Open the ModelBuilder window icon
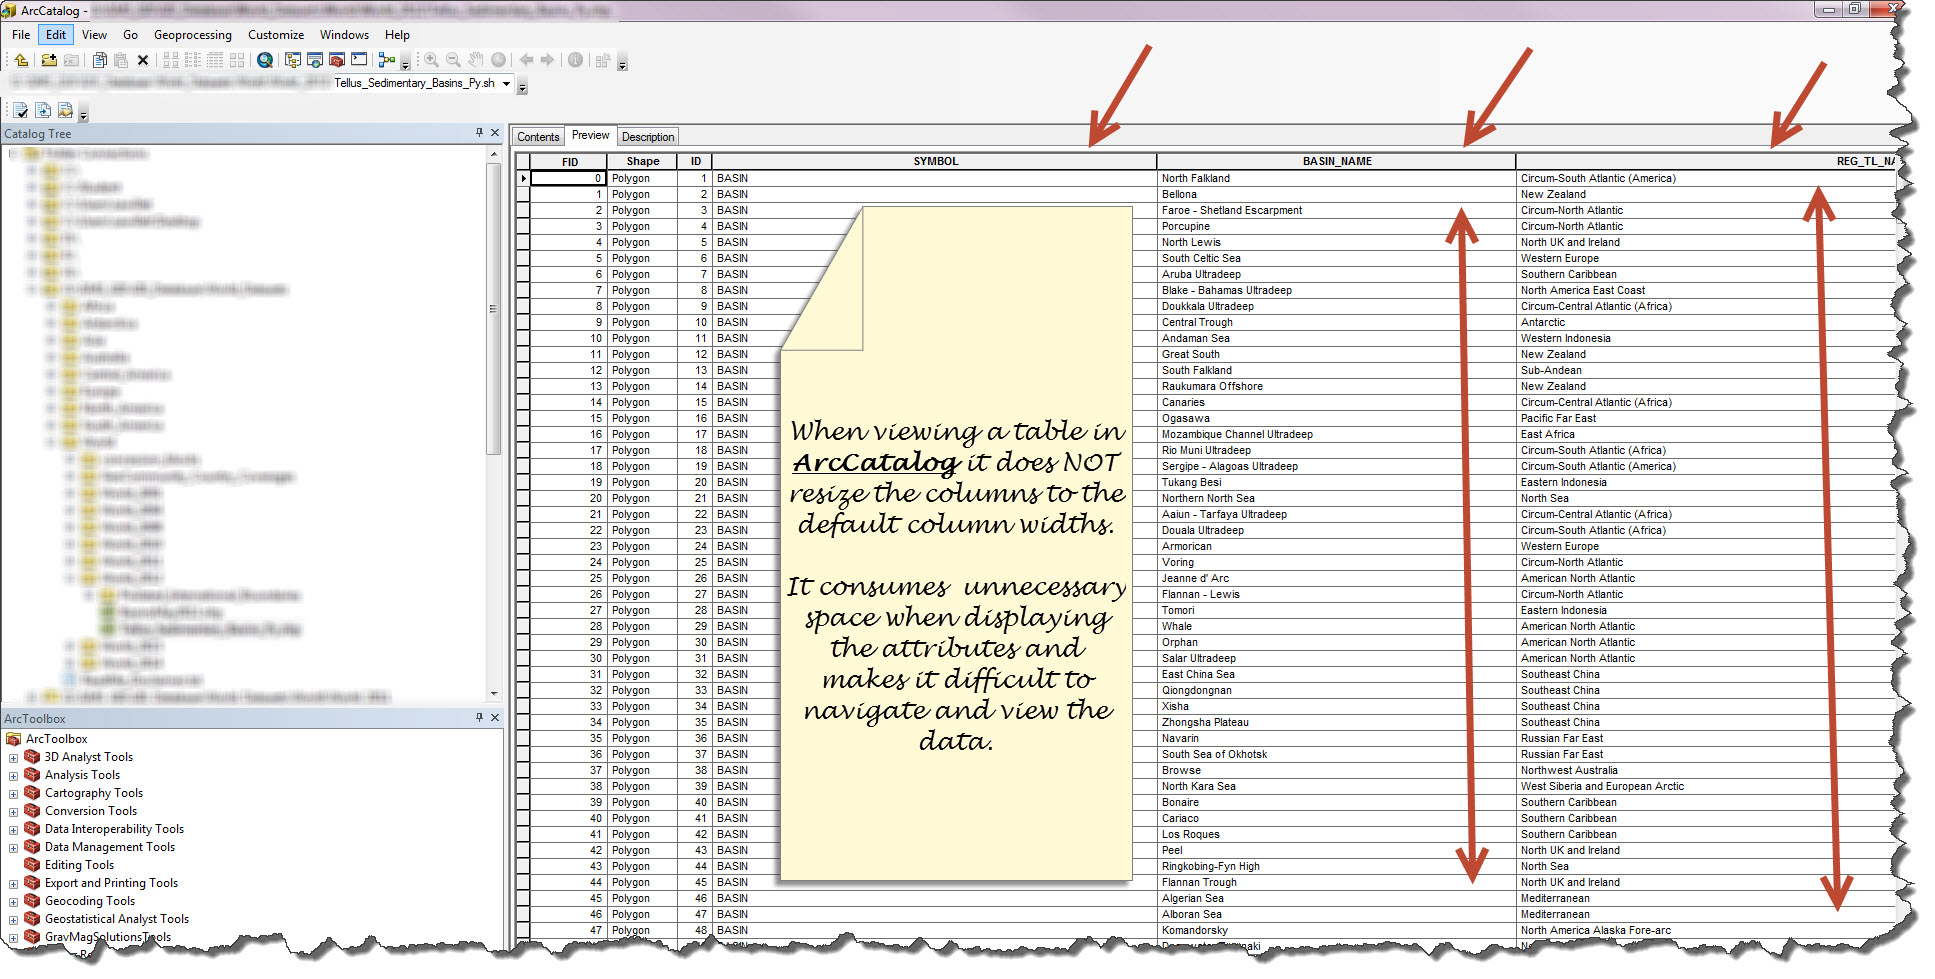 pyautogui.click(x=387, y=60)
